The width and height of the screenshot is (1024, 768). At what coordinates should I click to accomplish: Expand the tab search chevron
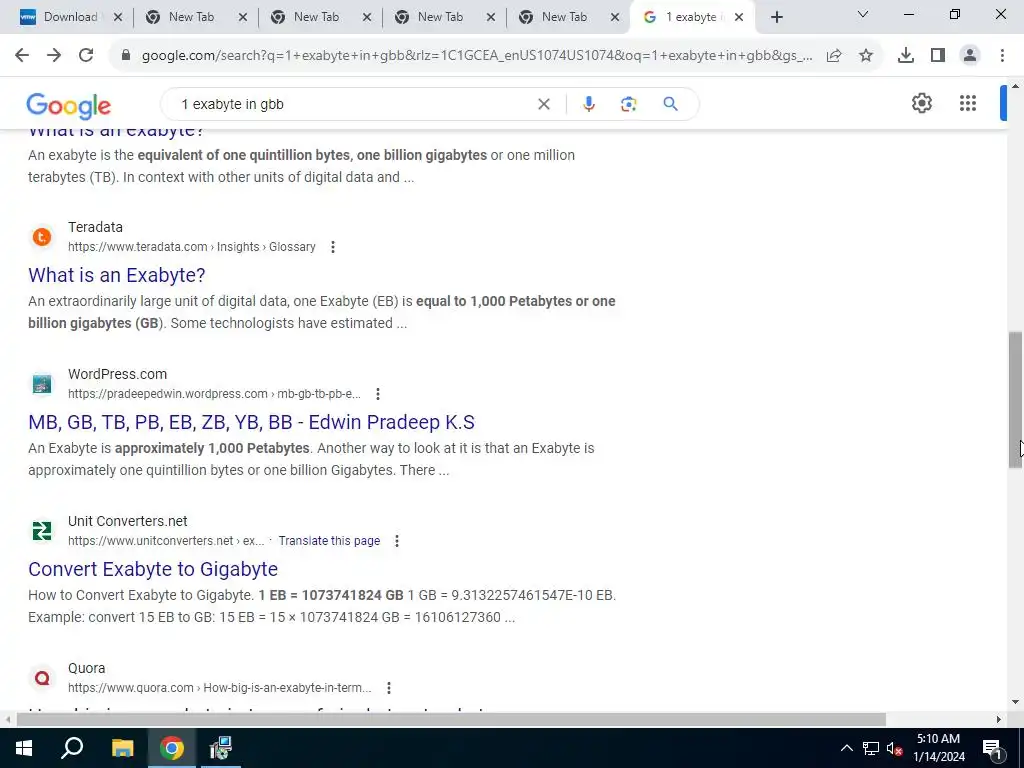tap(863, 14)
